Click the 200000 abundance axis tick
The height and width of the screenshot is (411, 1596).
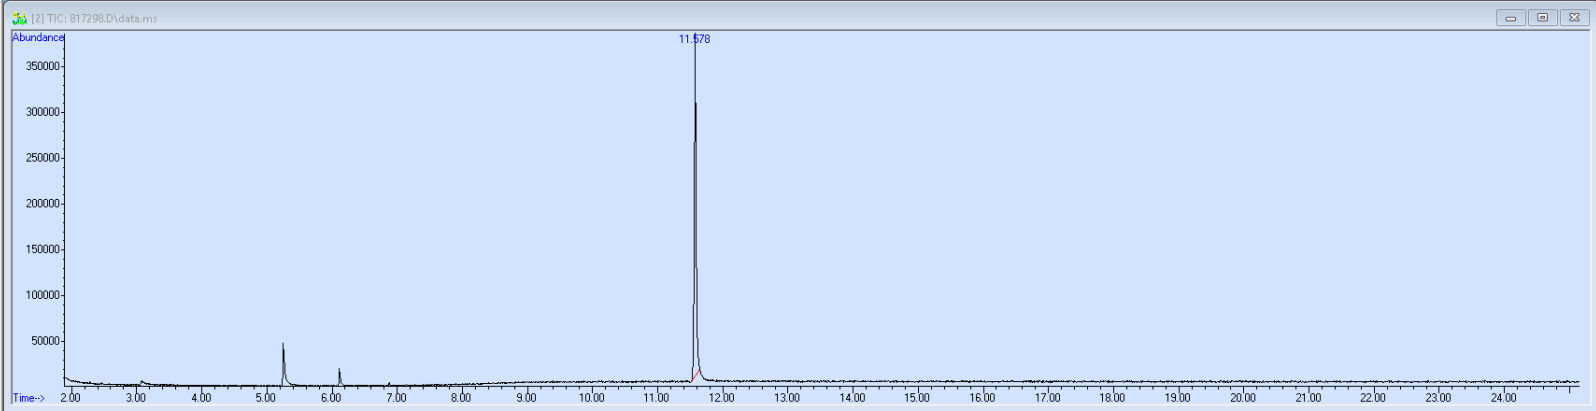43,204
